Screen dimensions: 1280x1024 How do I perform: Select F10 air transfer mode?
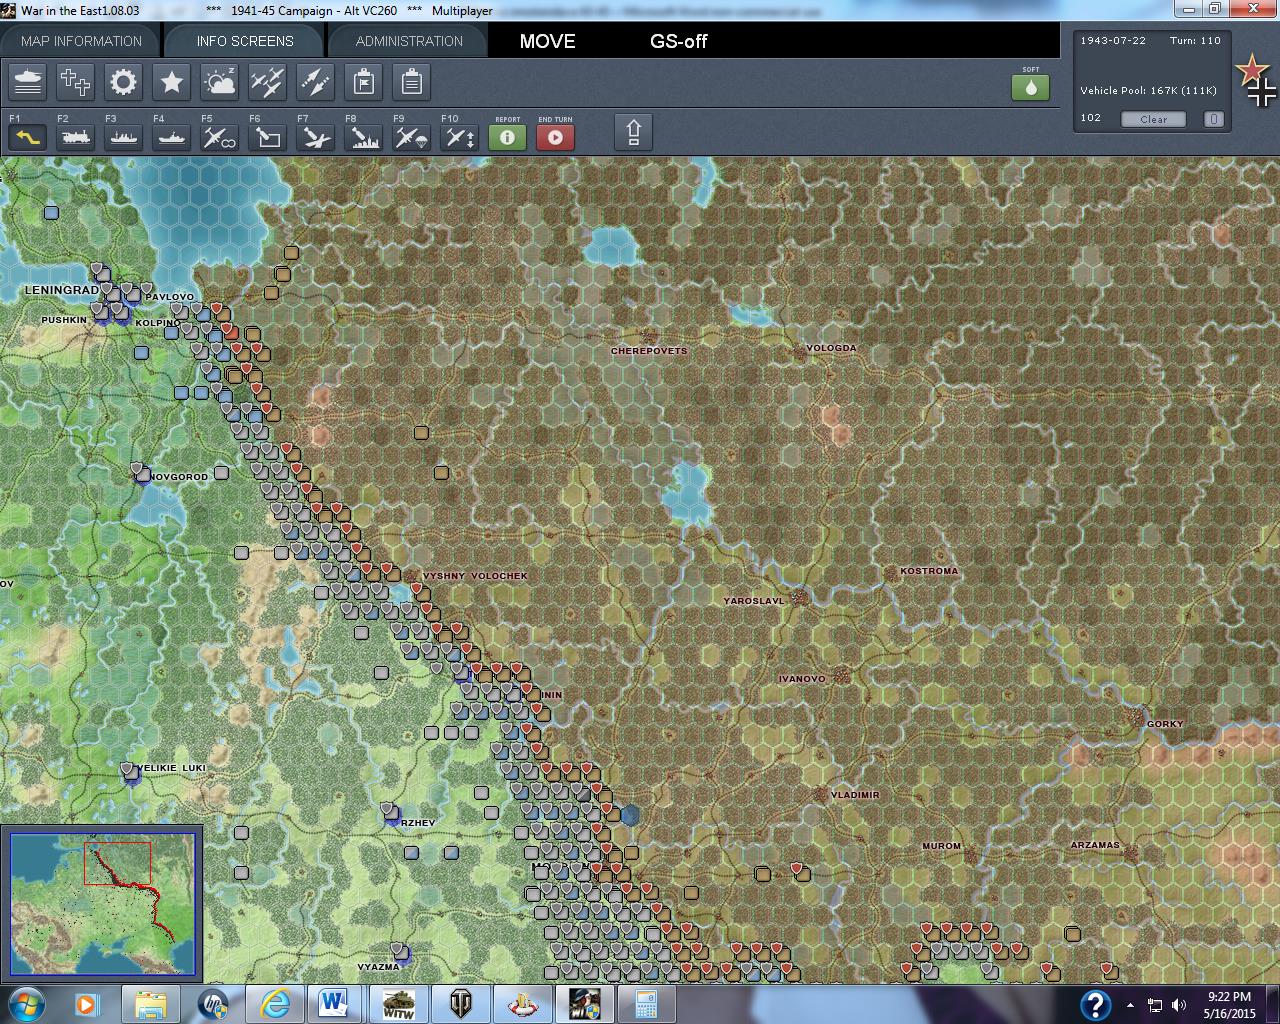[460, 137]
